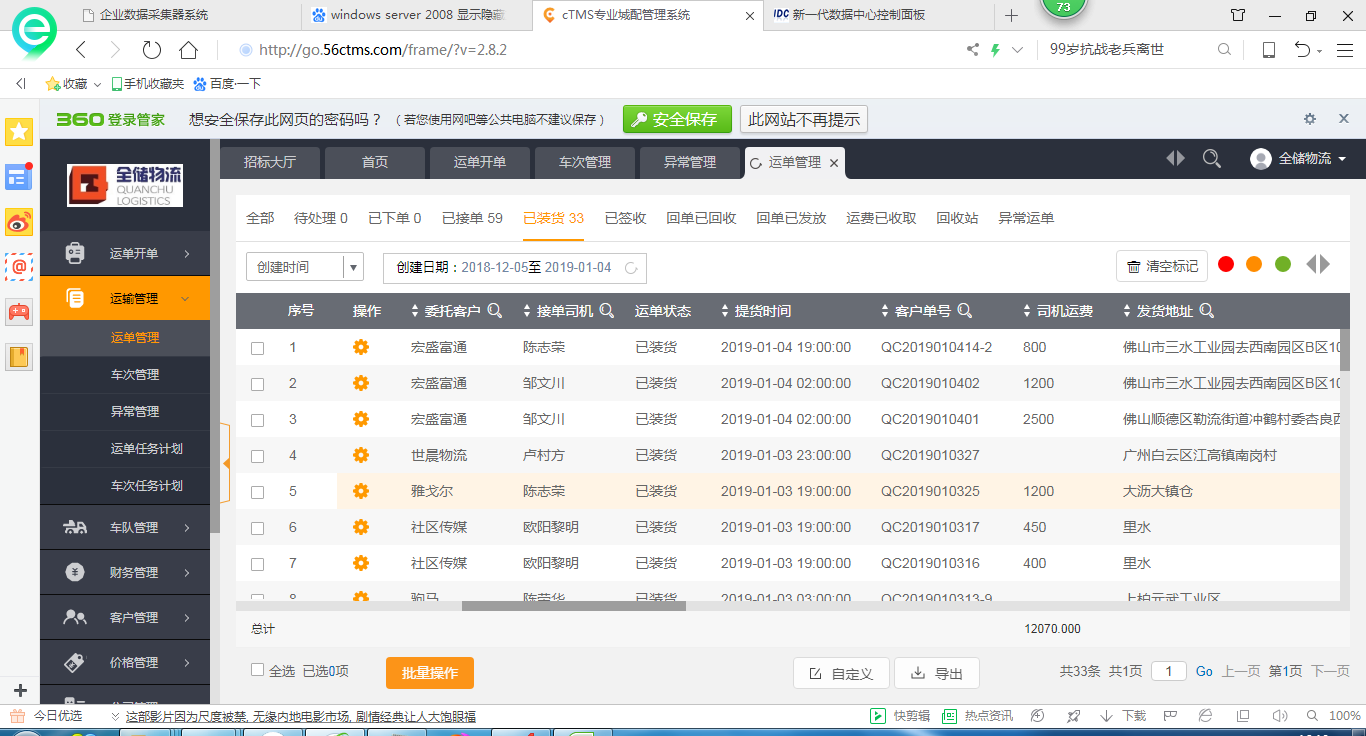Click search icon beside 委托客户 column header

[494, 311]
